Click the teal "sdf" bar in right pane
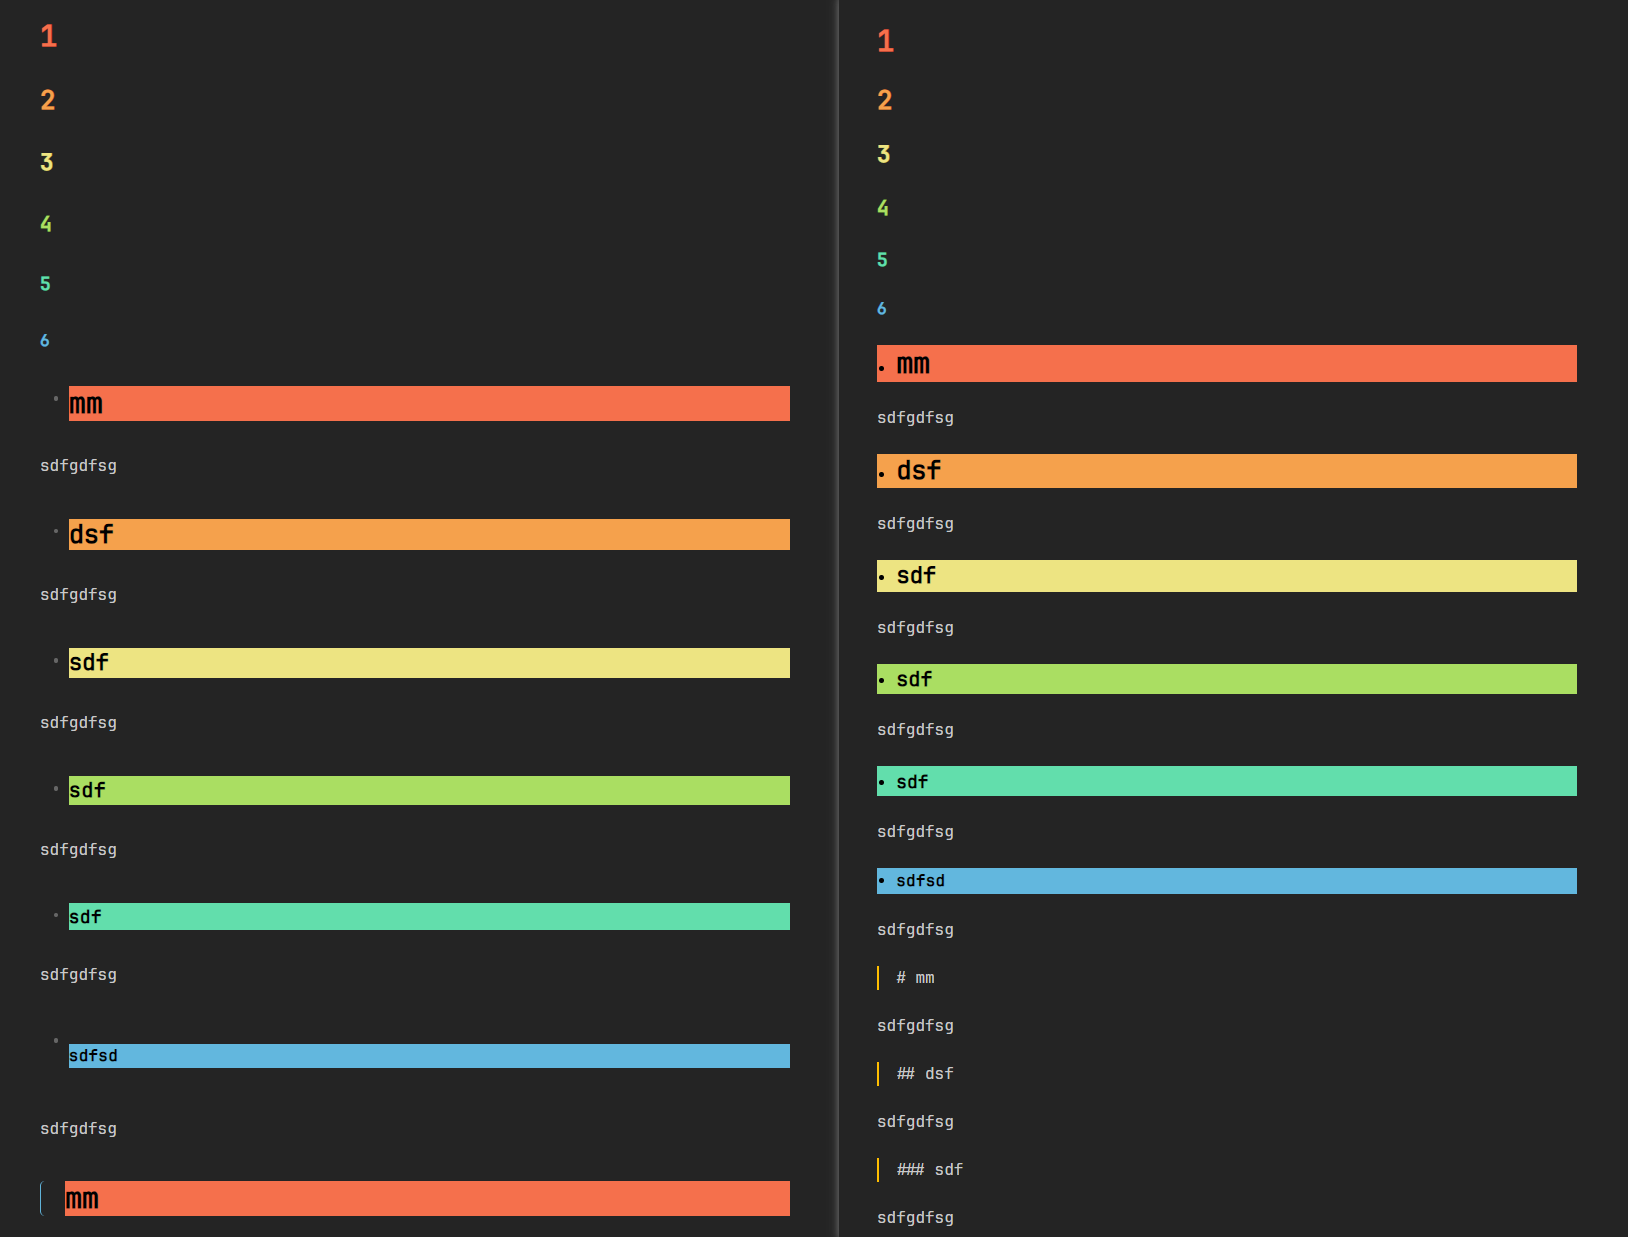Viewport: 1628px width, 1237px height. 1226,781
